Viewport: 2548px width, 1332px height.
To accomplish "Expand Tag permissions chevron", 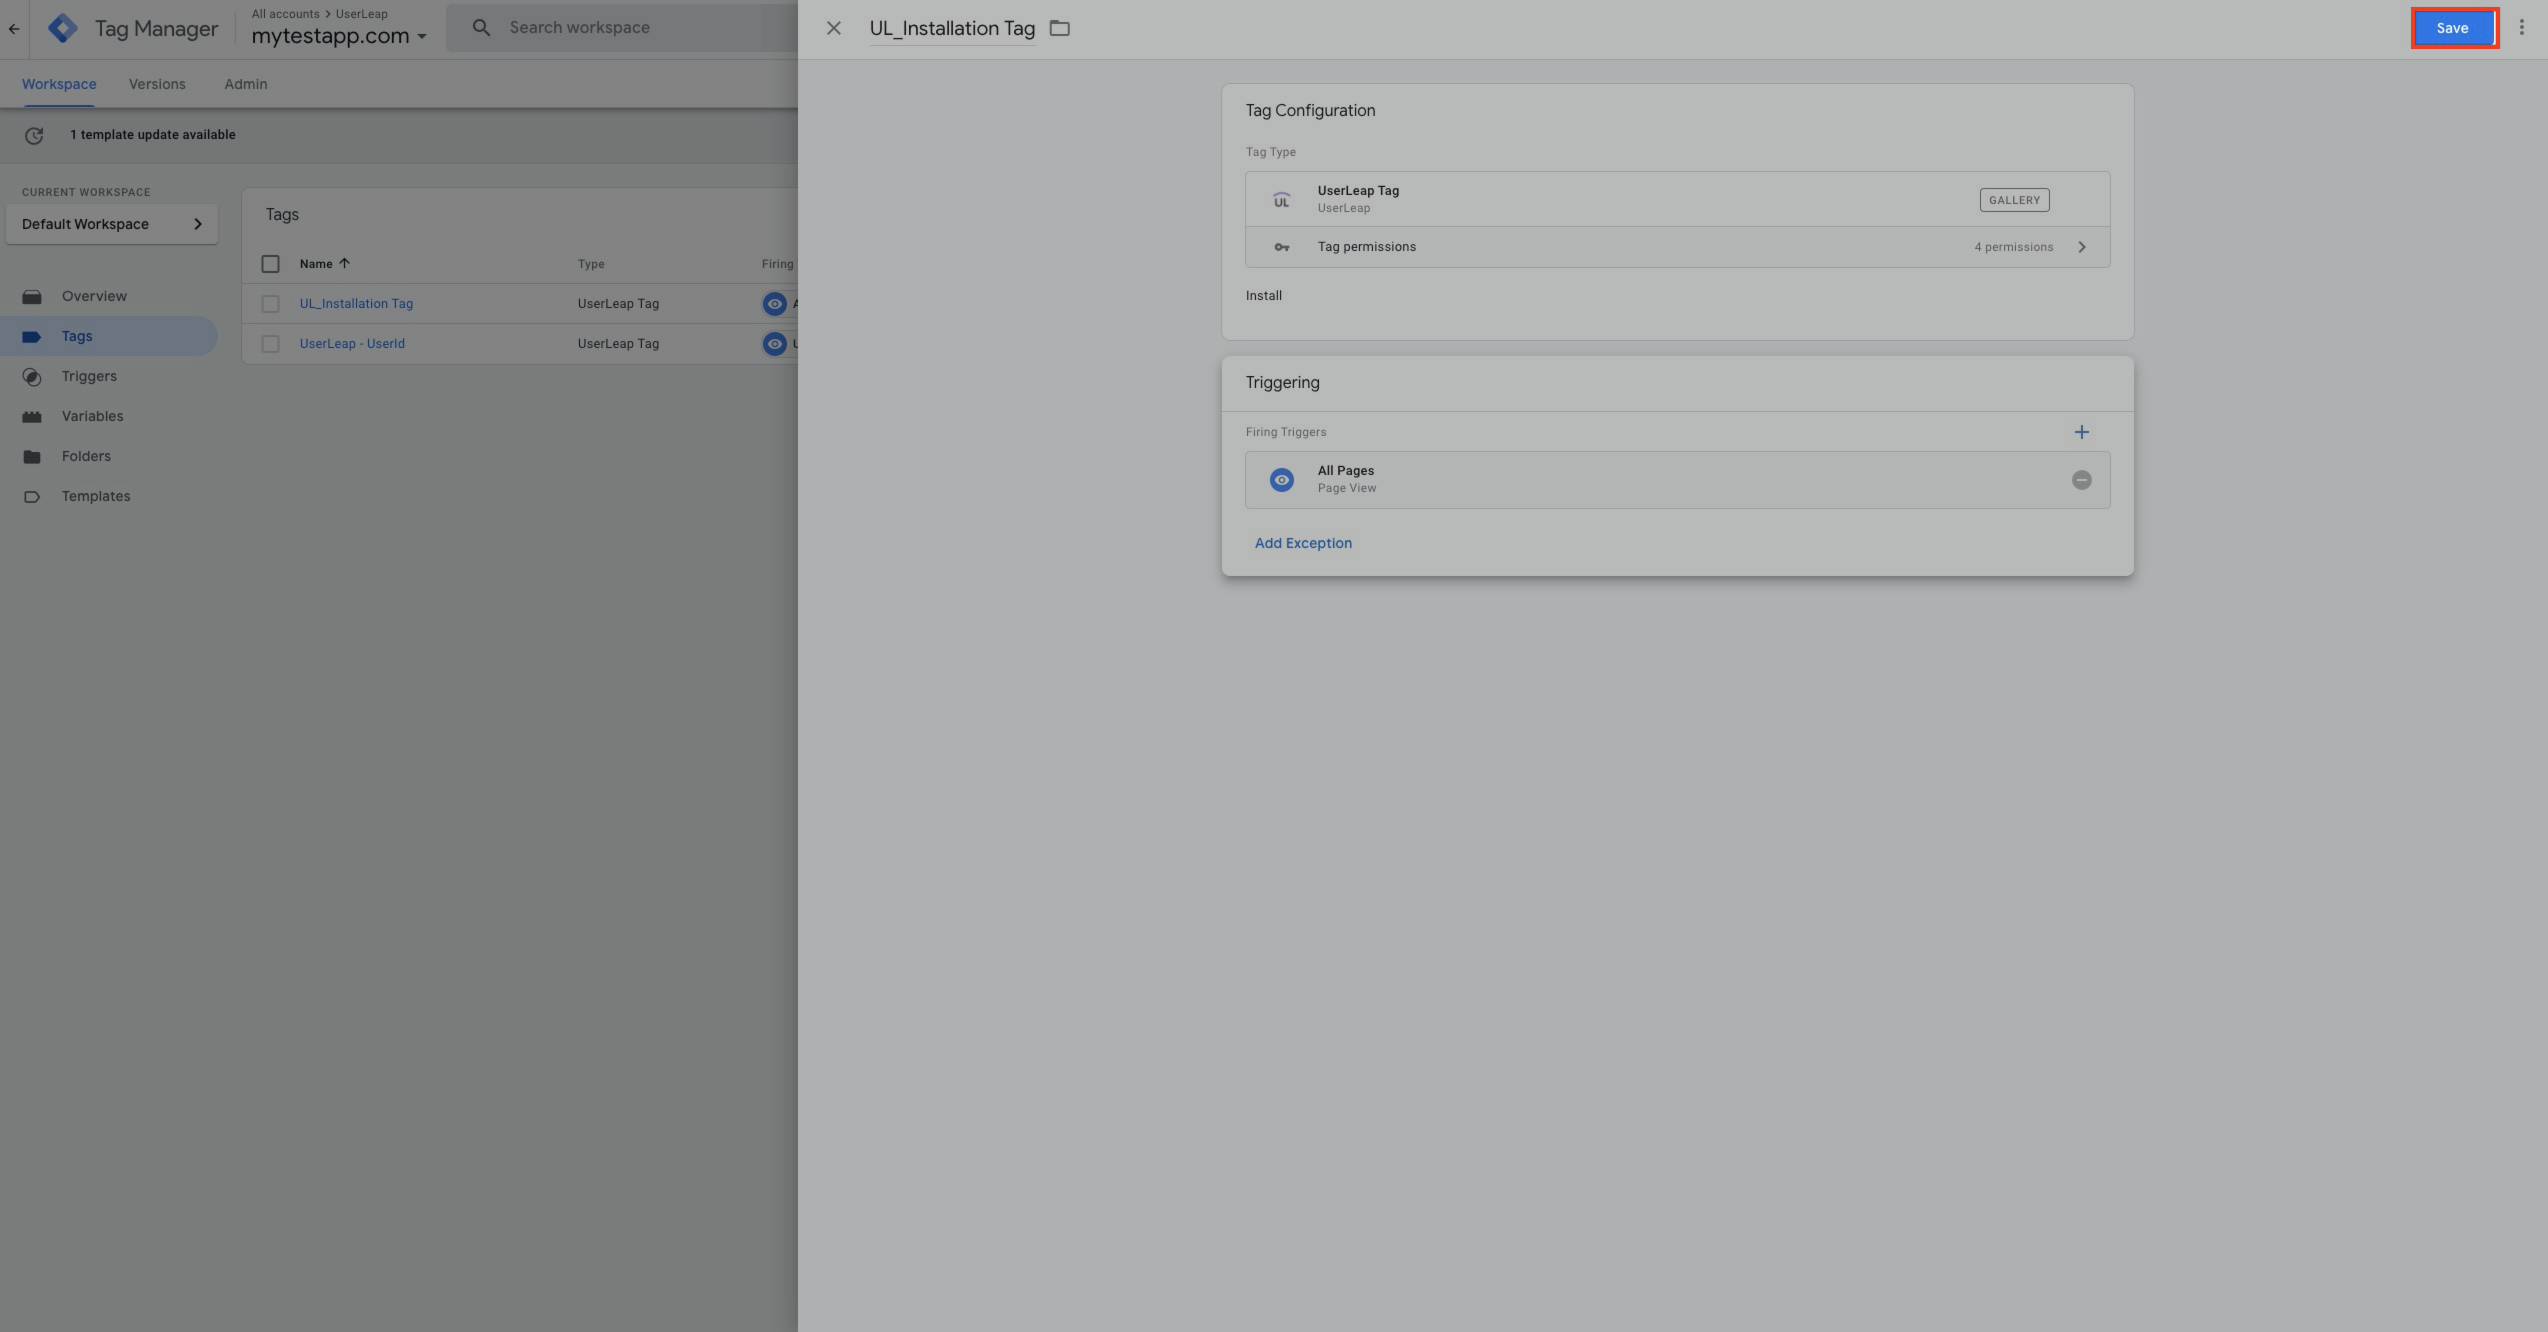I will click(x=2082, y=247).
